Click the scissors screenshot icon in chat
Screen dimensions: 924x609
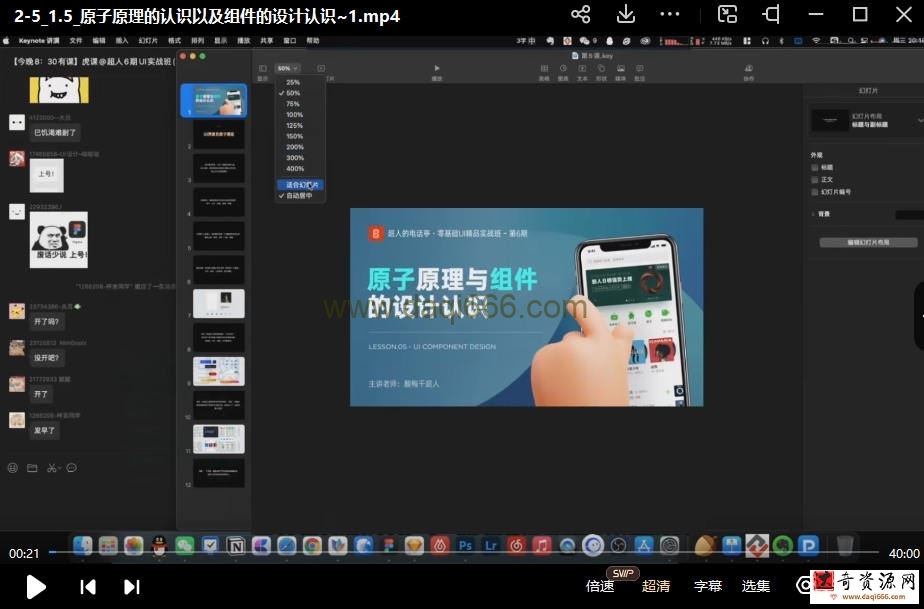tap(52, 468)
